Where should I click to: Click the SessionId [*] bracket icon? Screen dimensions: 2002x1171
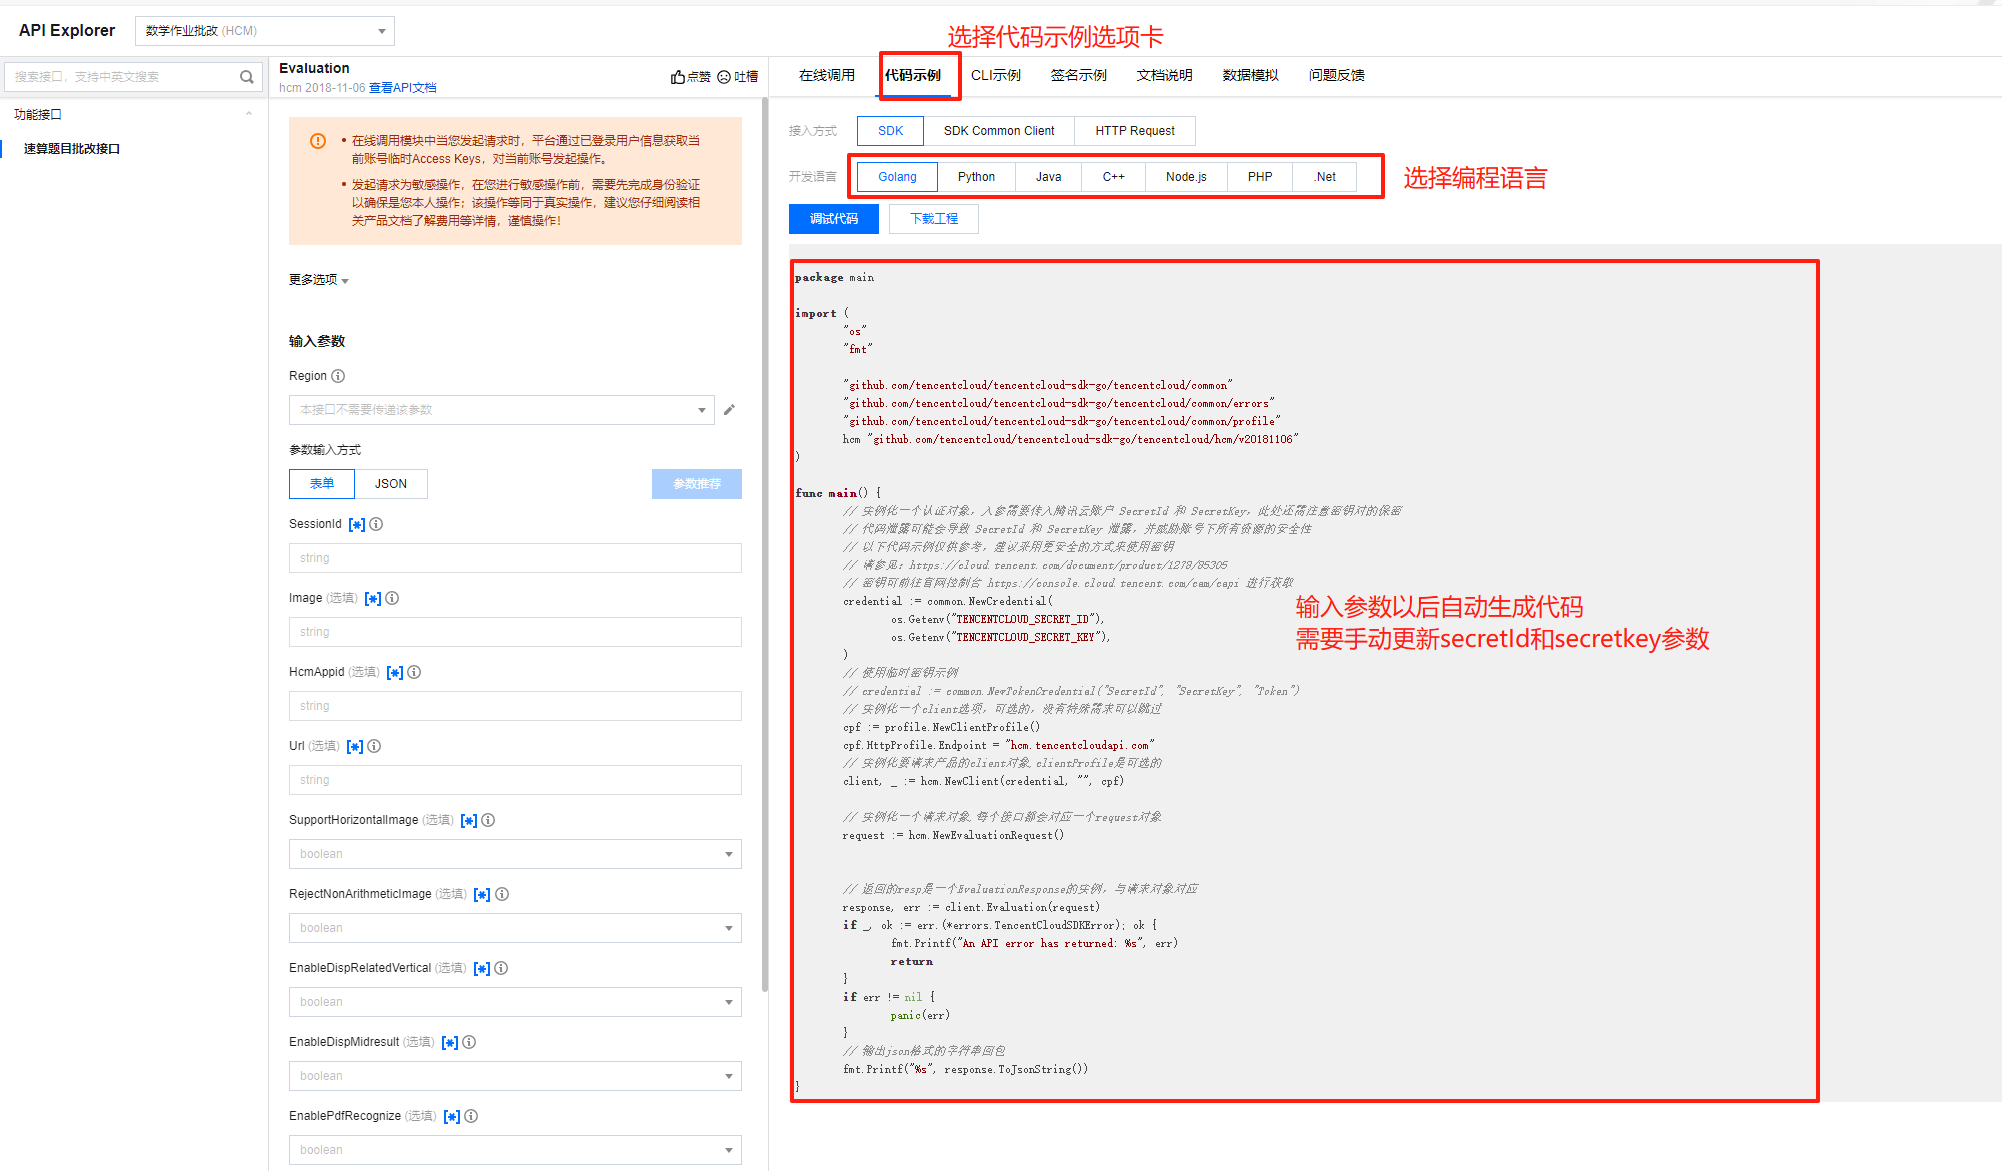(357, 524)
